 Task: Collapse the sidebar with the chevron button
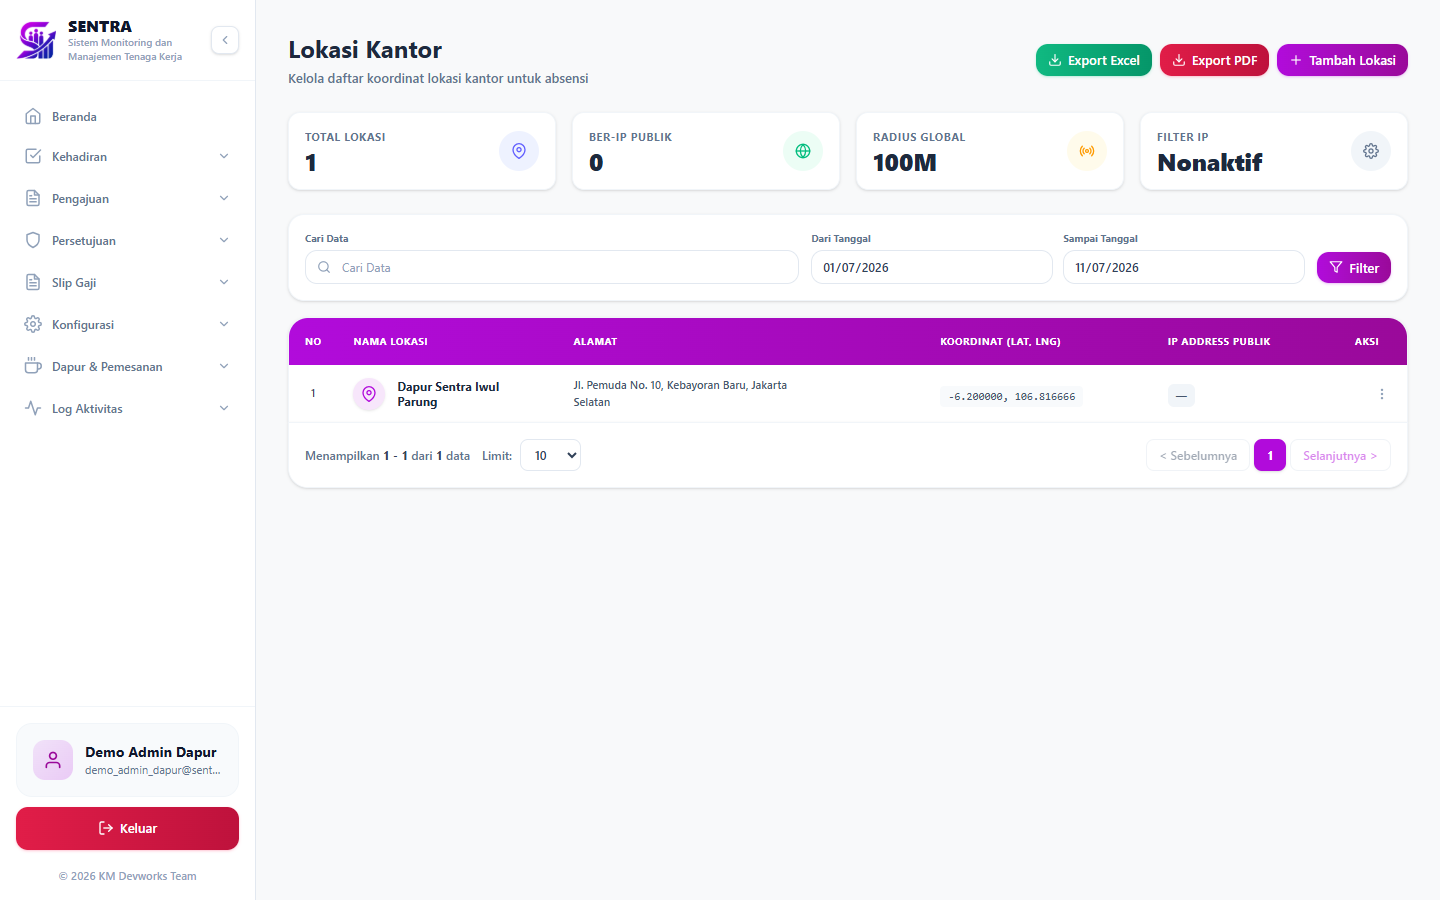[x=225, y=40]
